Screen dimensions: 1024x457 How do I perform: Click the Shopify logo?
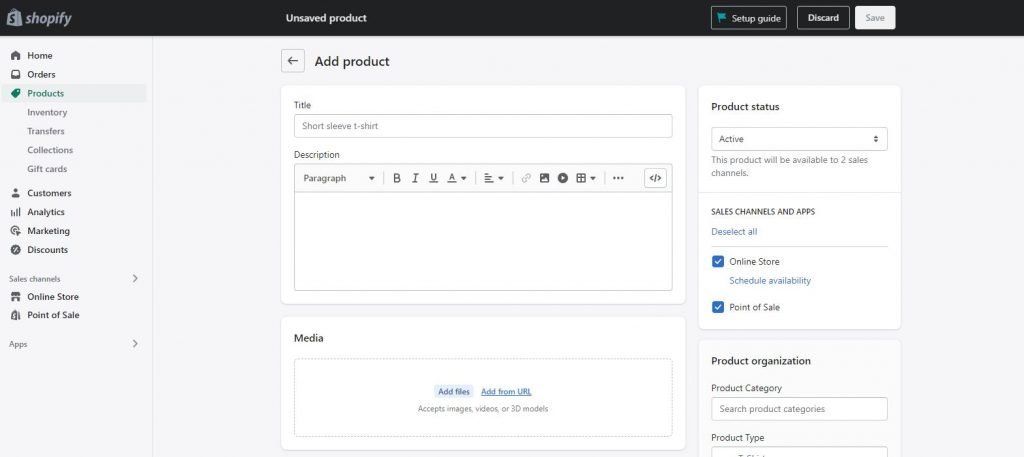(x=39, y=18)
